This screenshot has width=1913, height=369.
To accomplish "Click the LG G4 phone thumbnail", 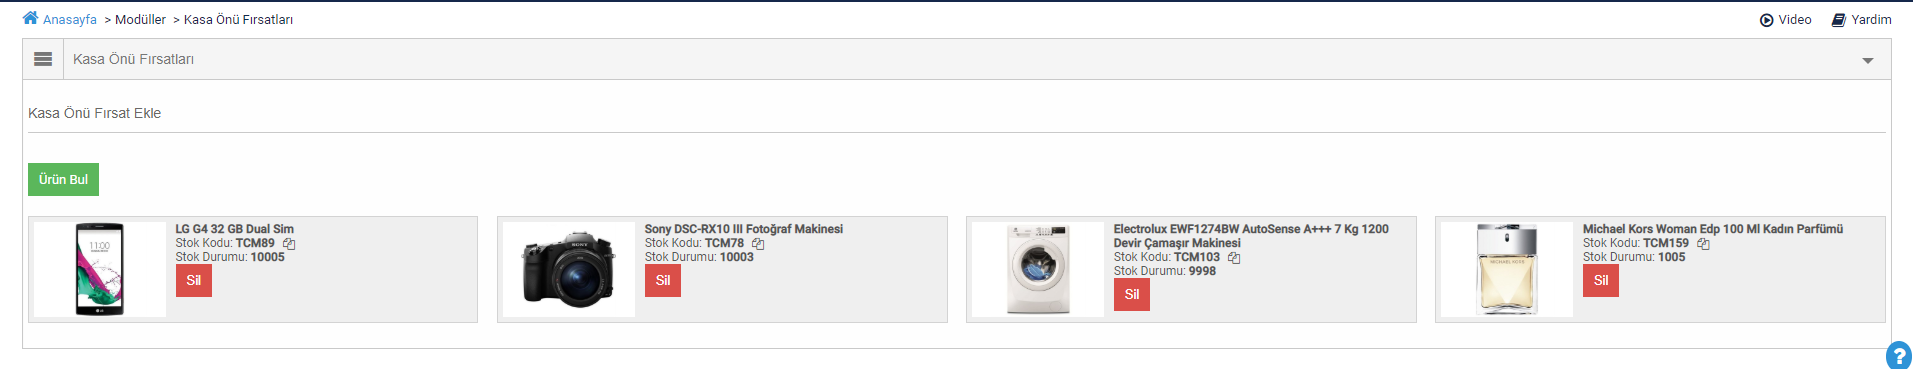I will point(100,270).
